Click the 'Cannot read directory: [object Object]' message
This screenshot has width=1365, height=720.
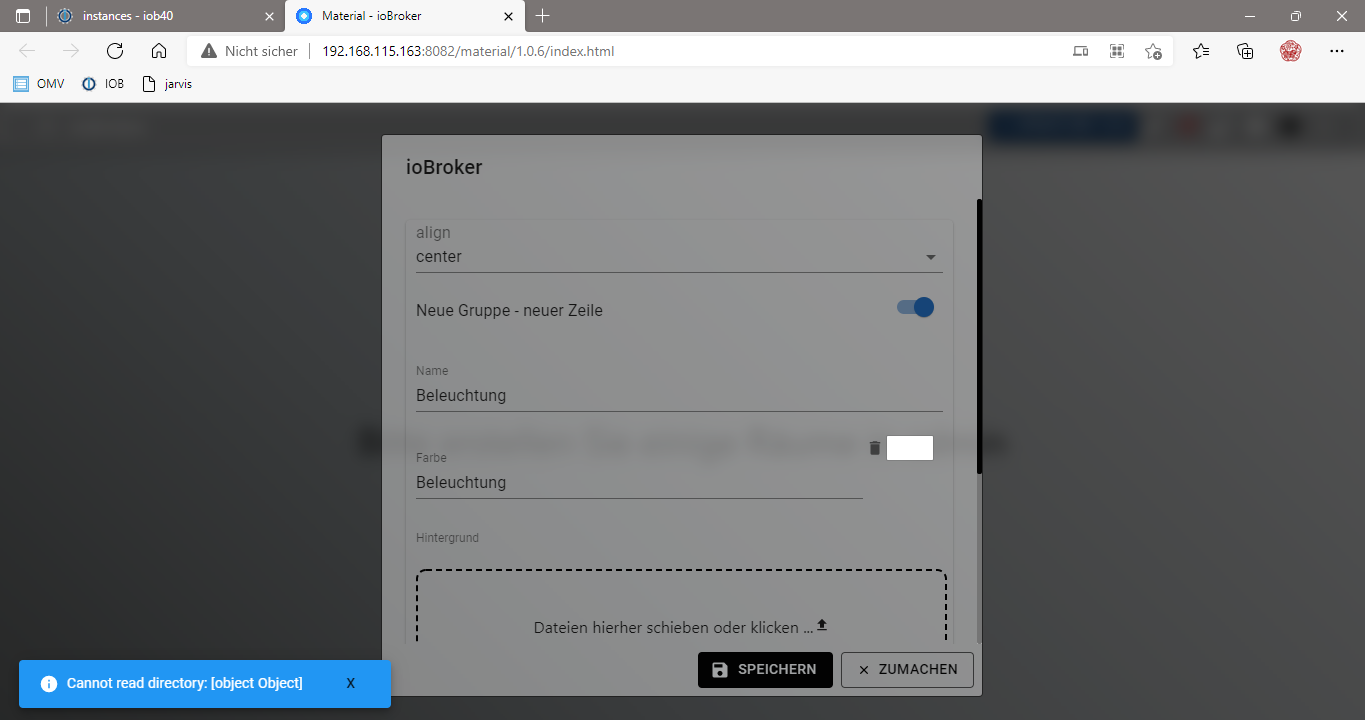pyautogui.click(x=185, y=684)
